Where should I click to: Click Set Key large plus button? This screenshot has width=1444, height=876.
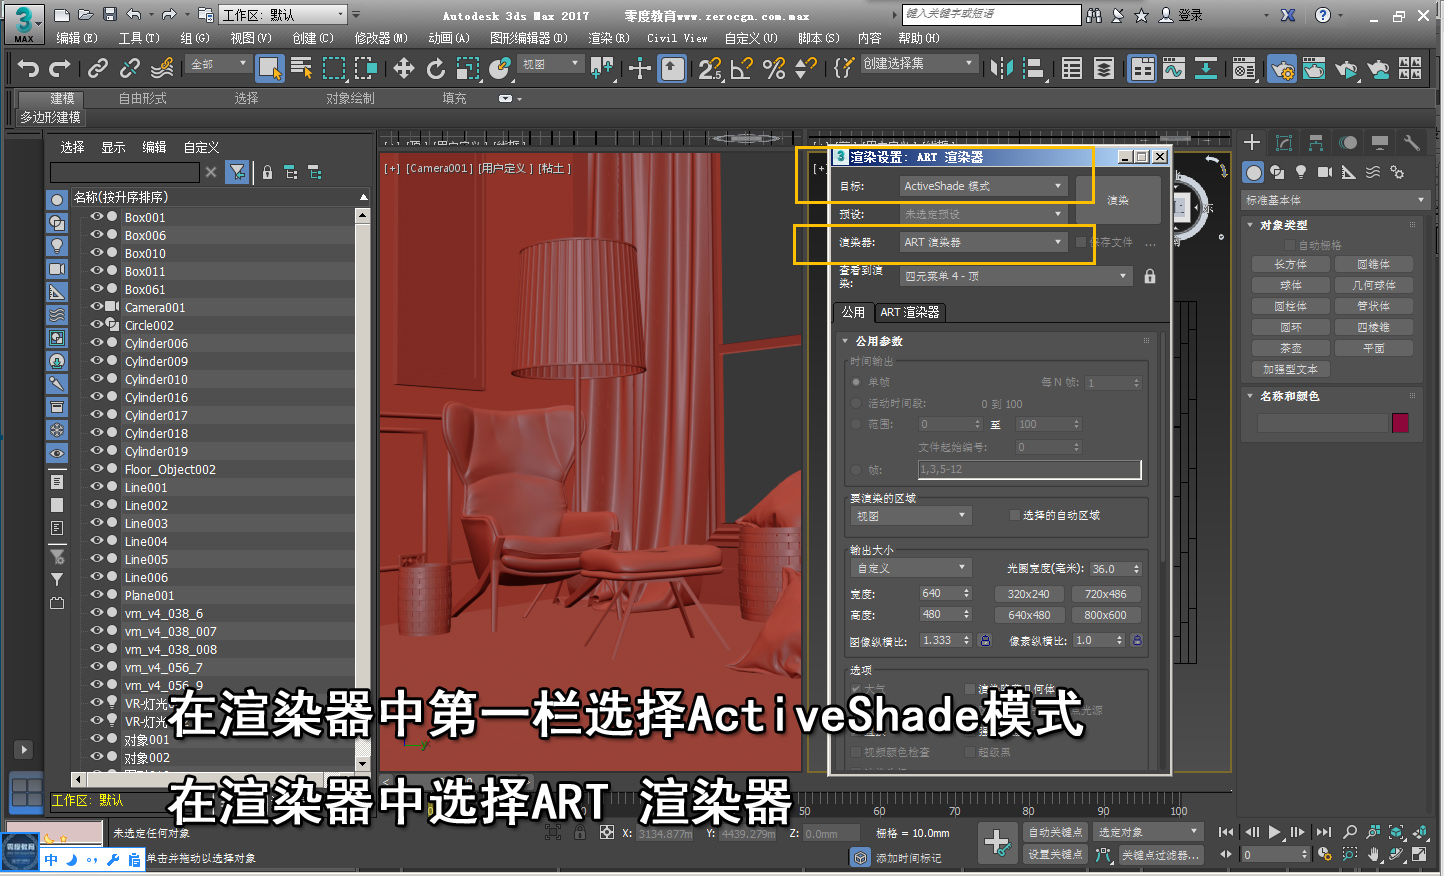coord(998,842)
